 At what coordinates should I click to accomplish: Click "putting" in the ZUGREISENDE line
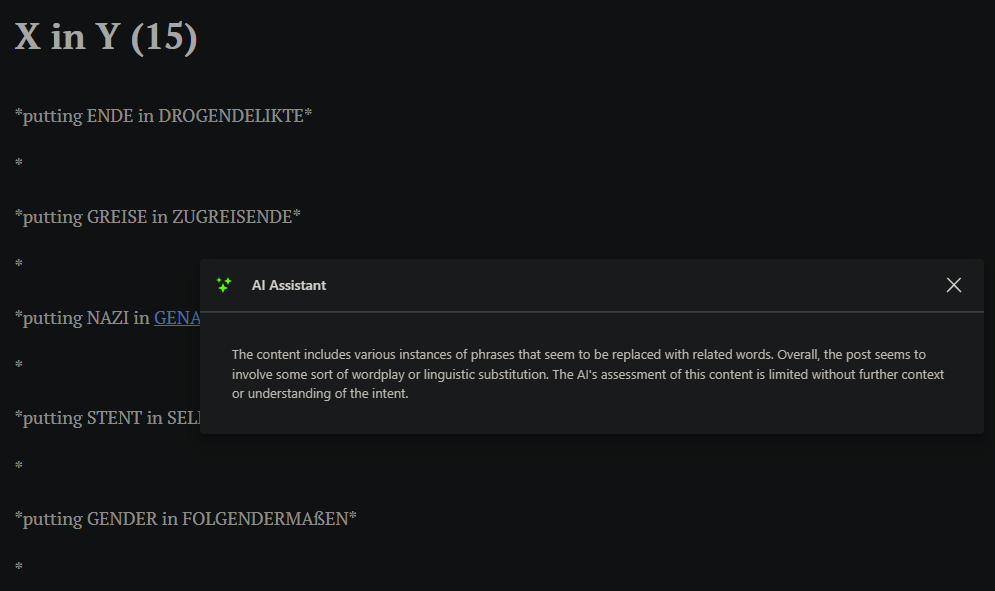pos(52,217)
